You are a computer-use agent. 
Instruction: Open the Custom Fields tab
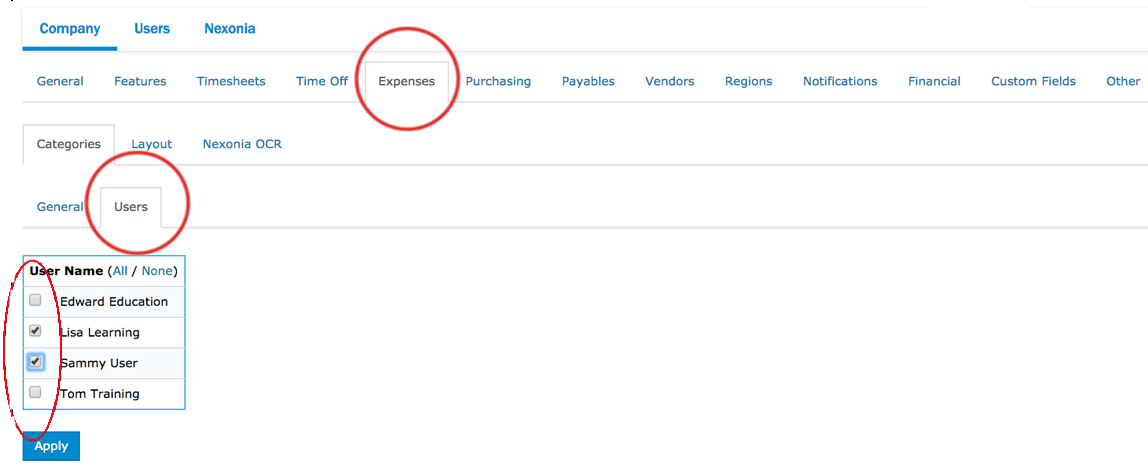(1033, 82)
